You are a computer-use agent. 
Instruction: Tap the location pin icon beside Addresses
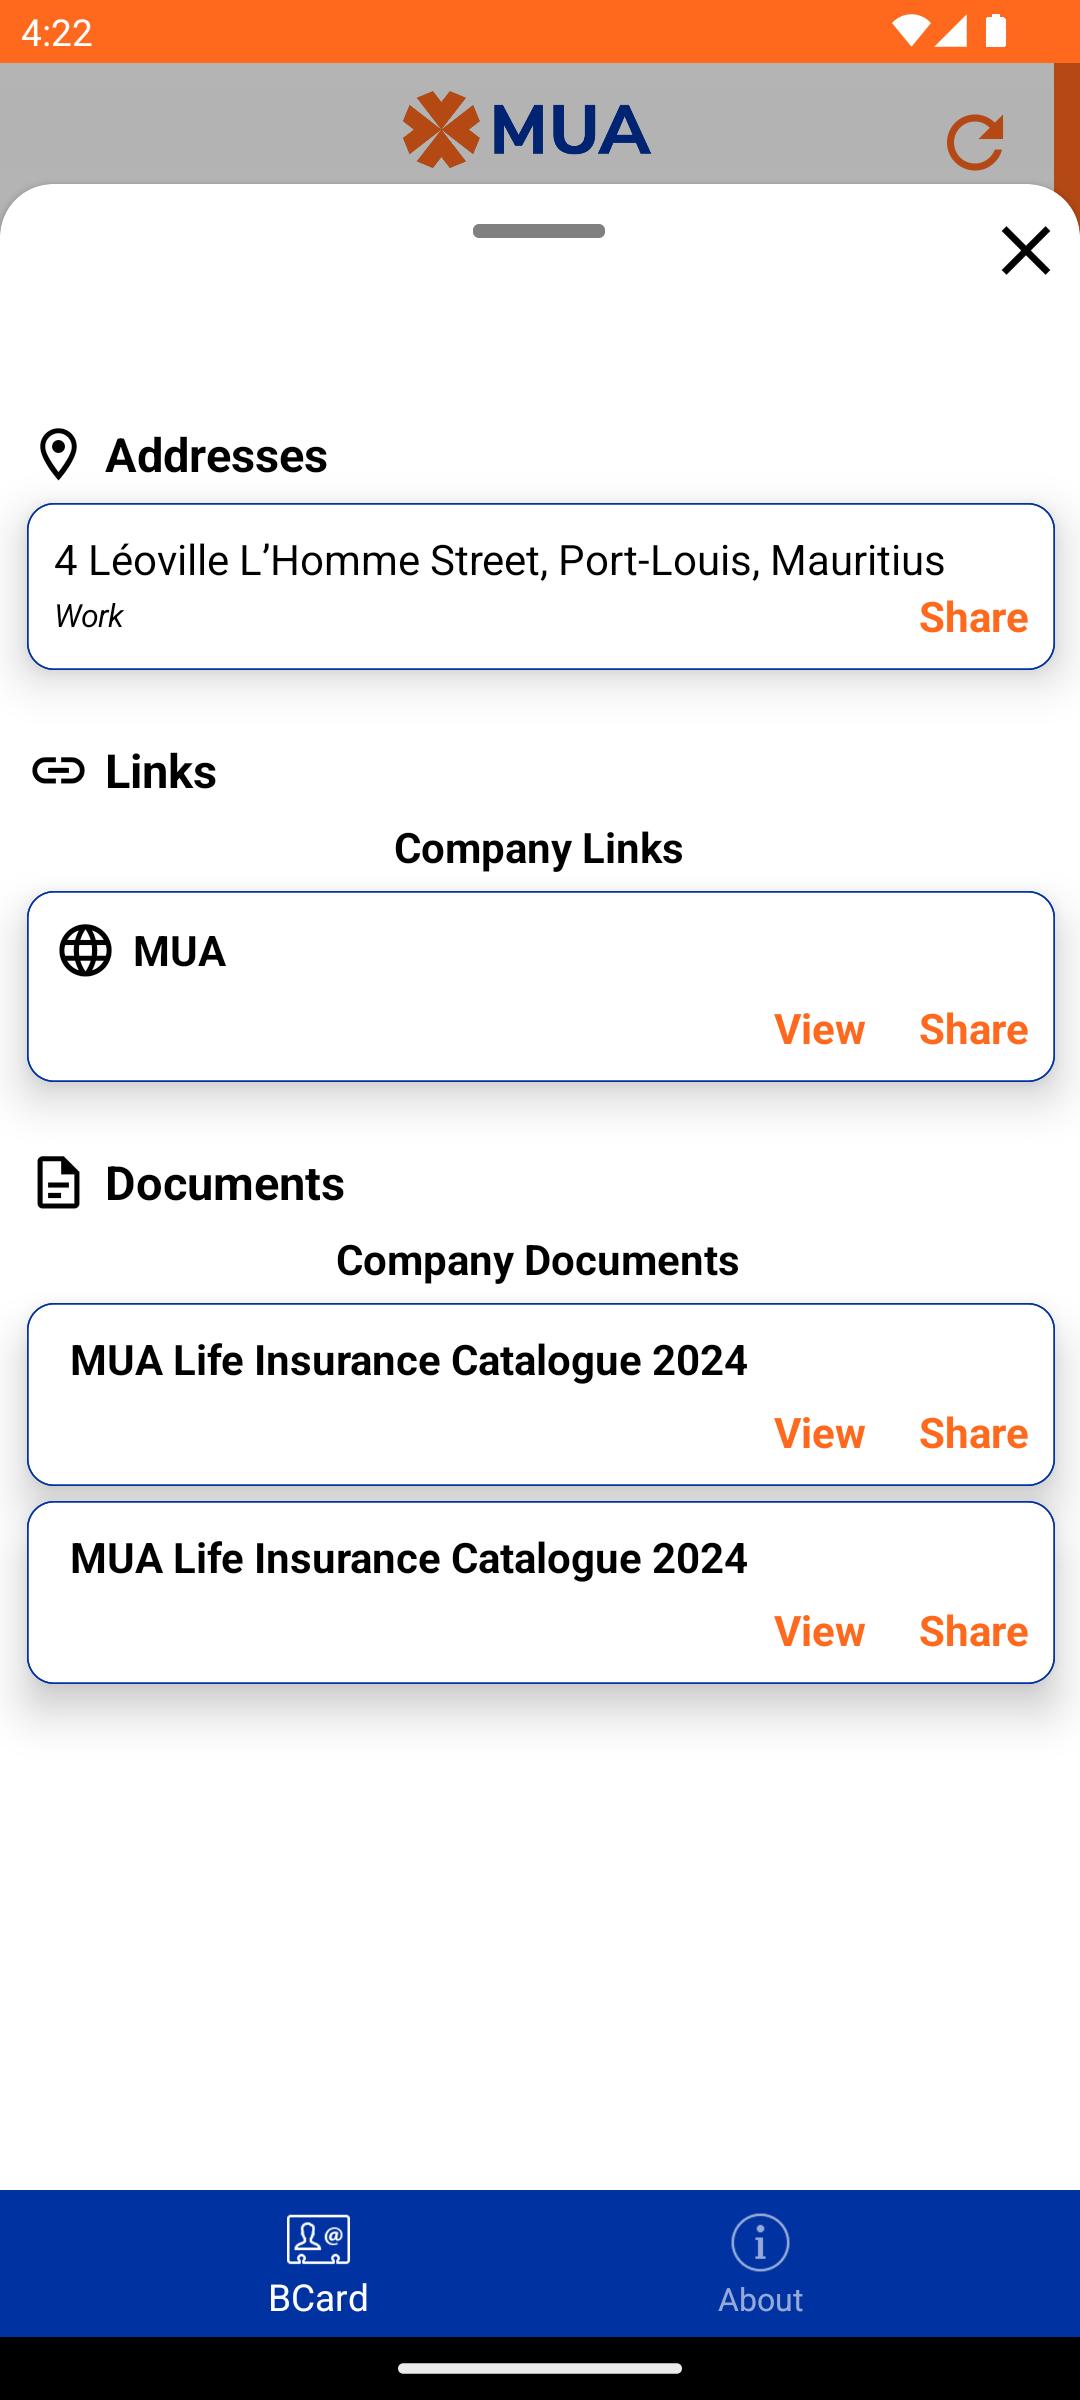click(58, 455)
